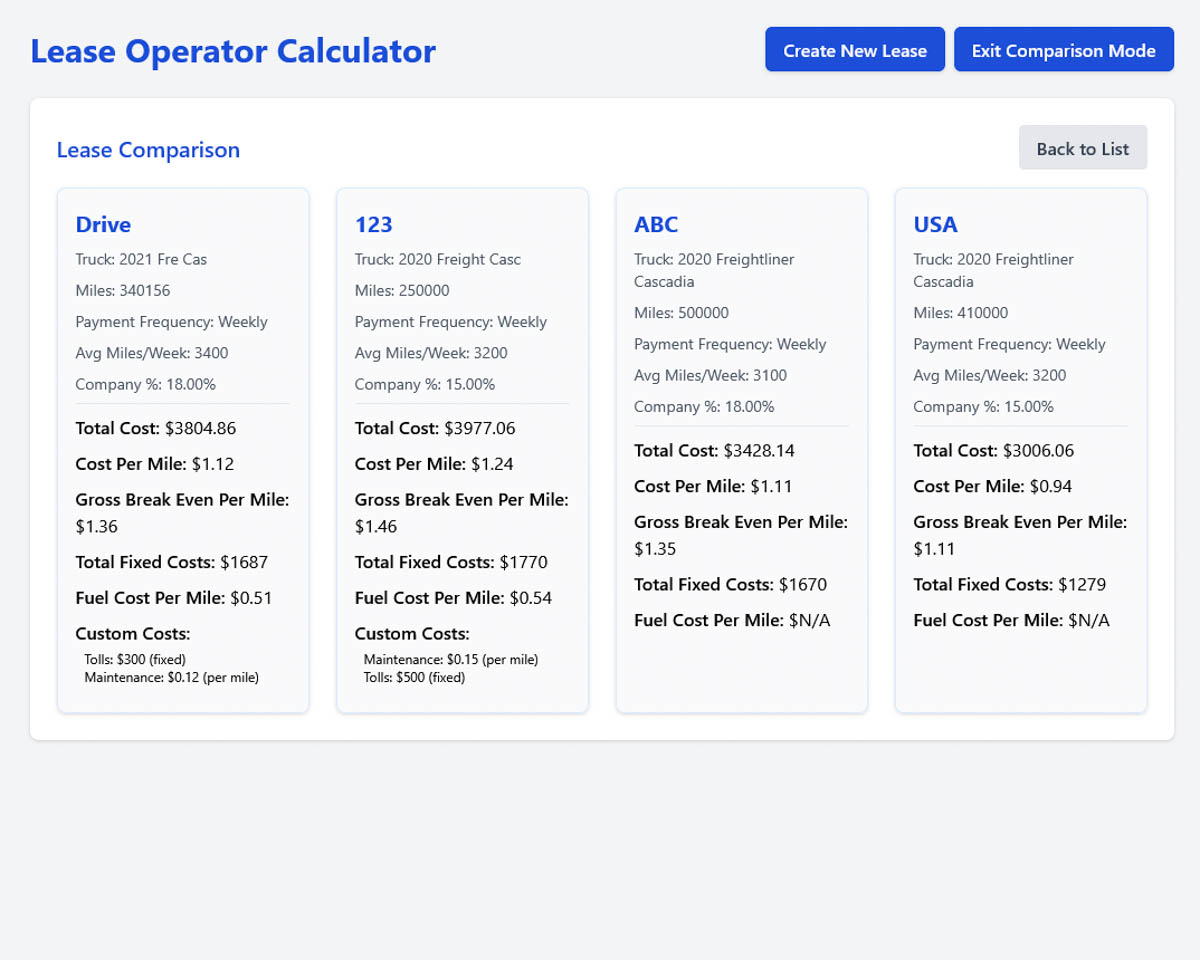Select the Lease Operator Calculator title
The width and height of the screenshot is (1200, 960).
click(x=233, y=50)
